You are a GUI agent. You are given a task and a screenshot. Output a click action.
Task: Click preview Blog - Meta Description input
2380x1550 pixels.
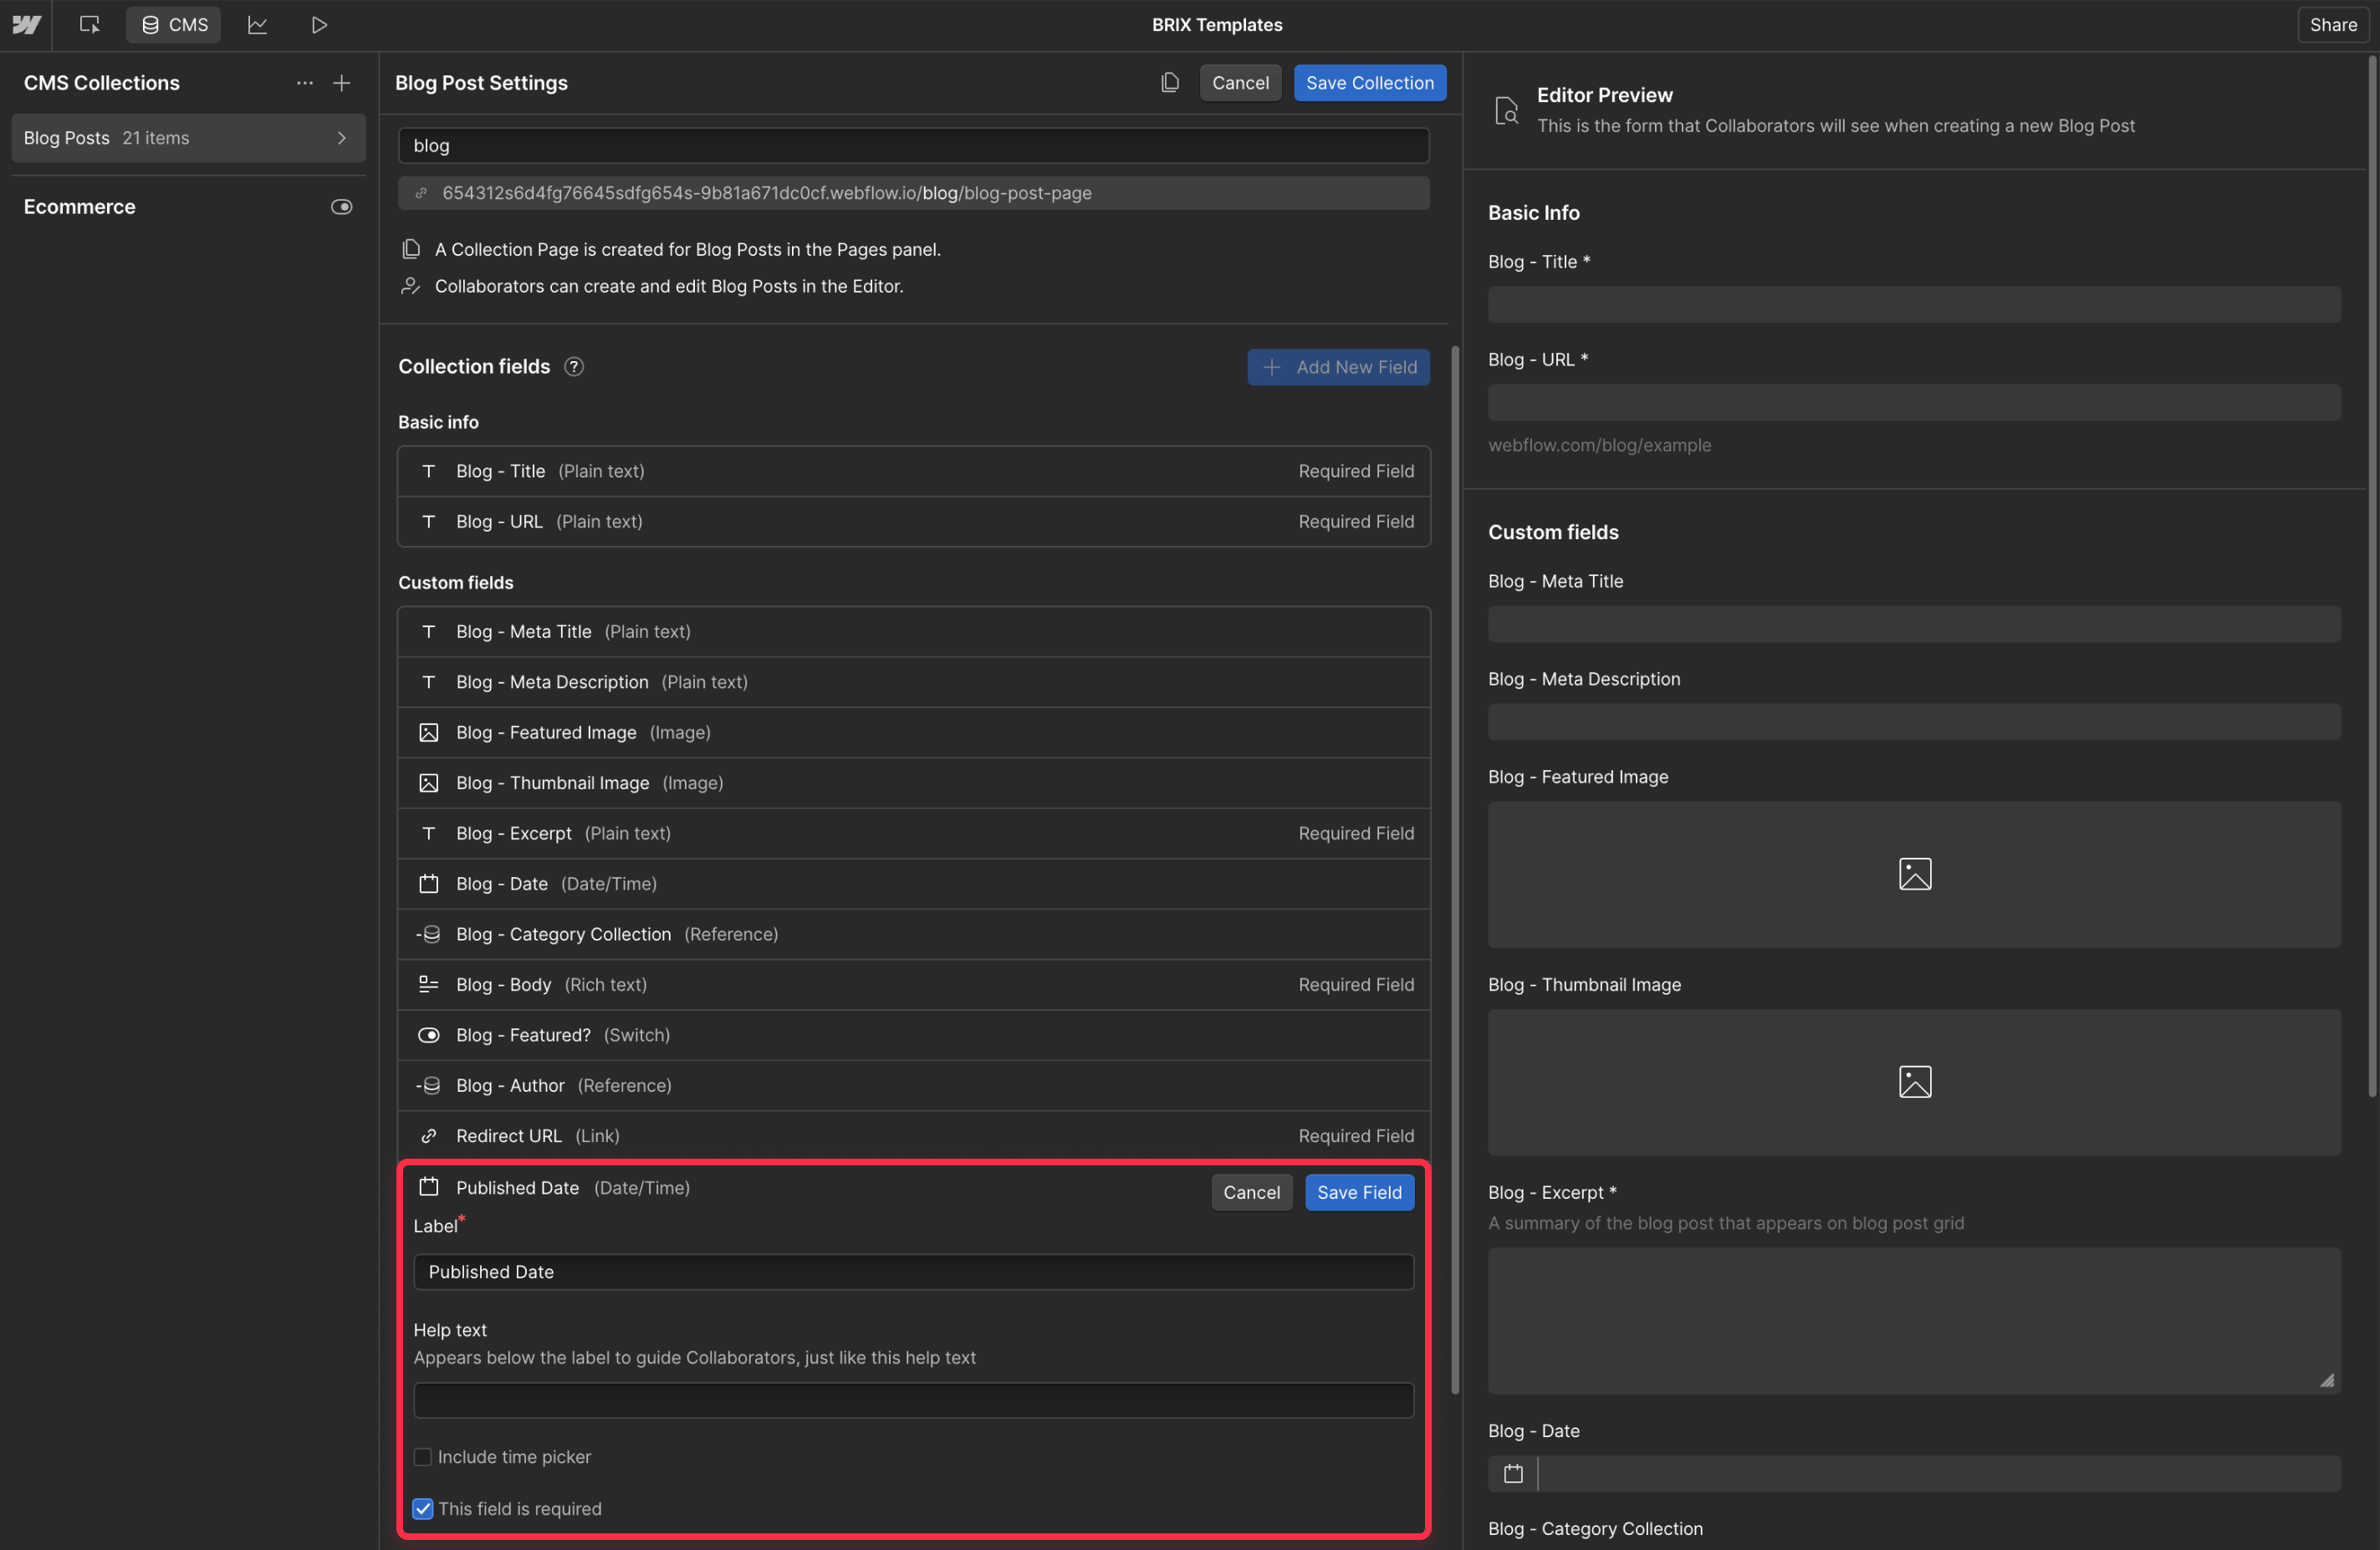1913,722
